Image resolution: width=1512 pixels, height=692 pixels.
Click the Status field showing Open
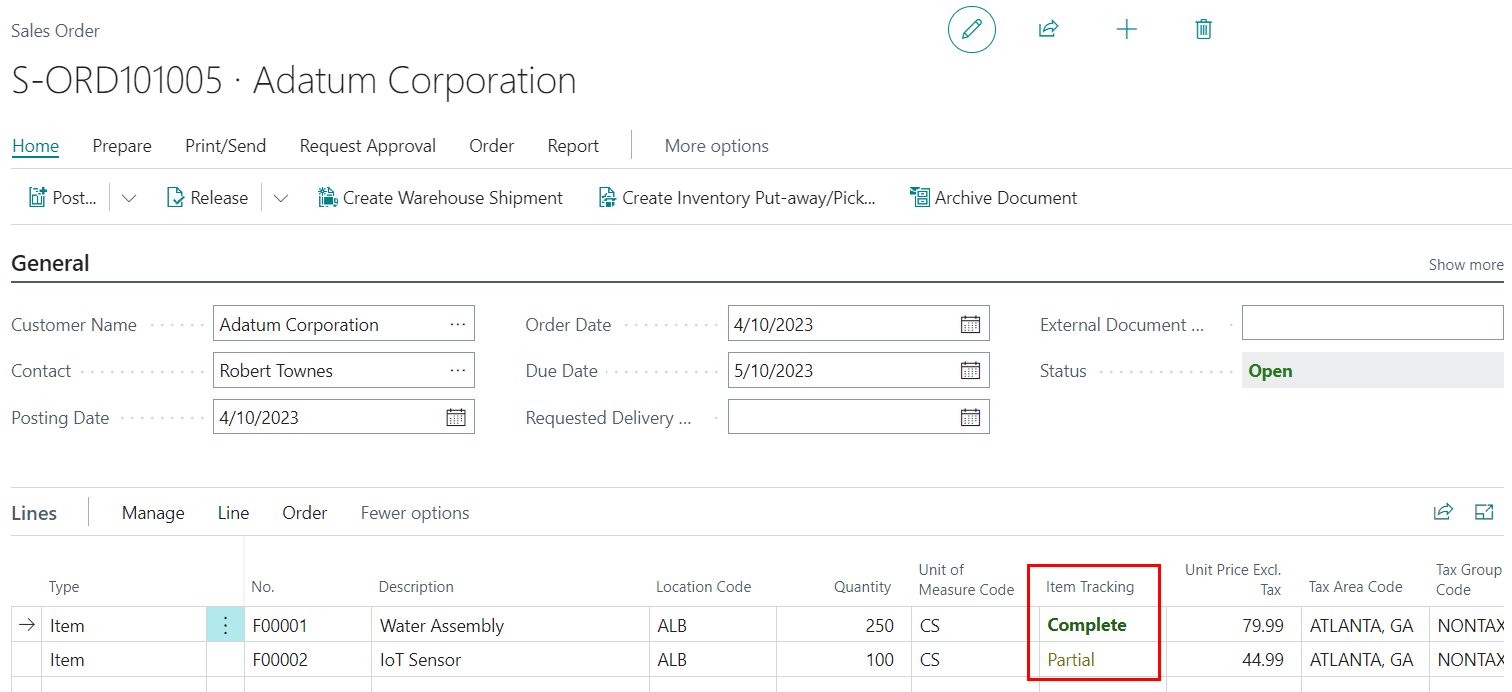point(1372,370)
